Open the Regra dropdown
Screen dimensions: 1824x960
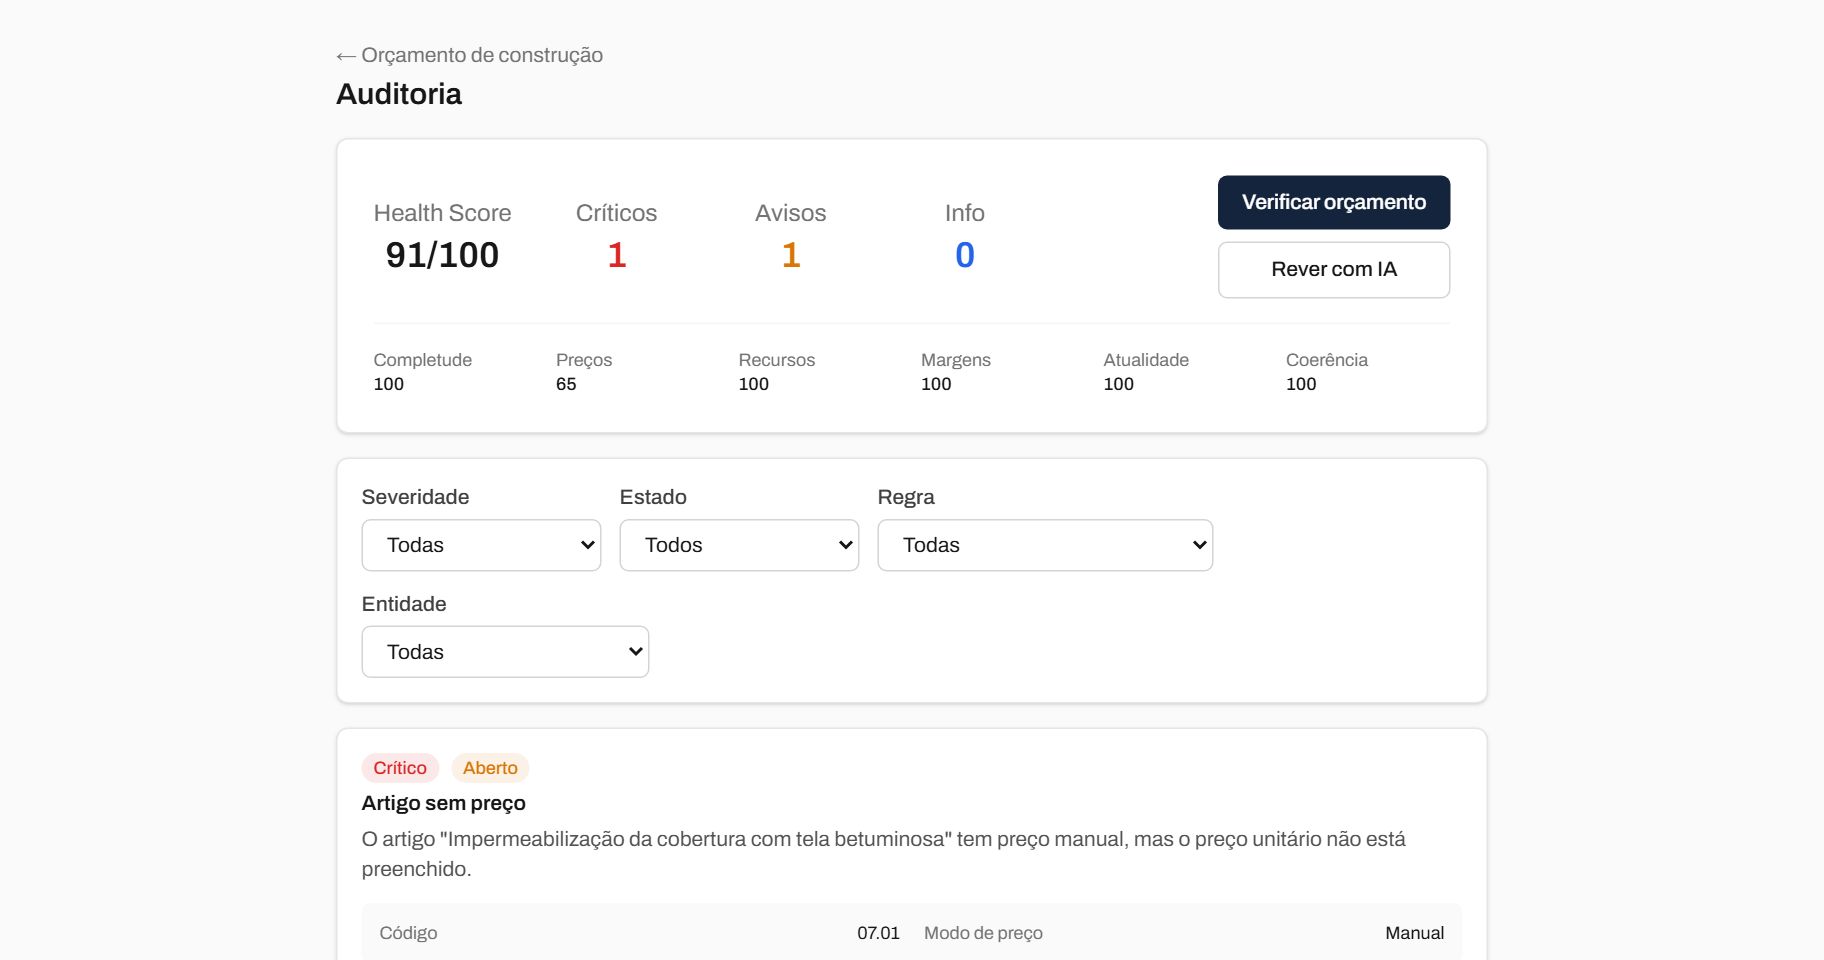[1045, 545]
